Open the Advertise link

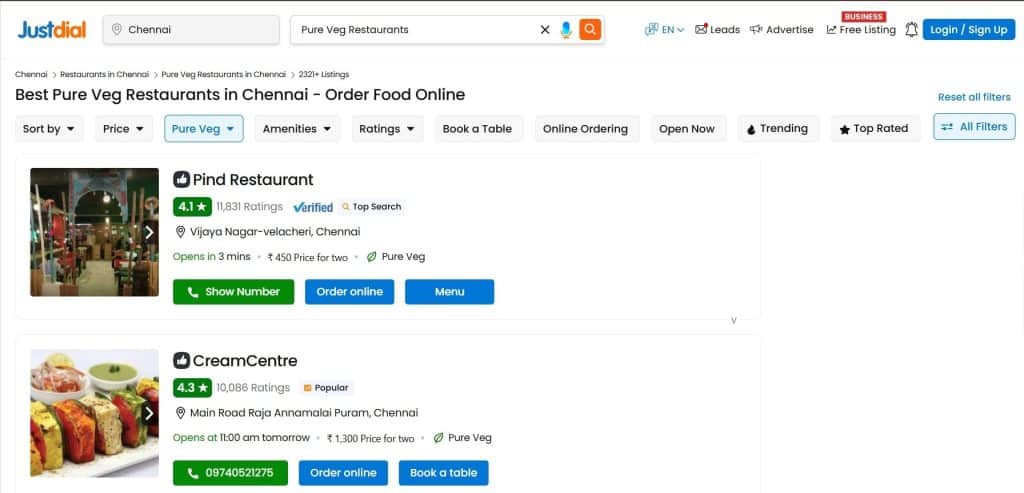pos(782,29)
